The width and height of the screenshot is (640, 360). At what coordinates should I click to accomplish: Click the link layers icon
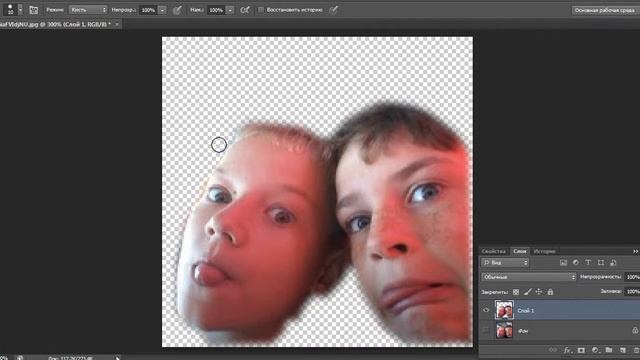point(553,350)
